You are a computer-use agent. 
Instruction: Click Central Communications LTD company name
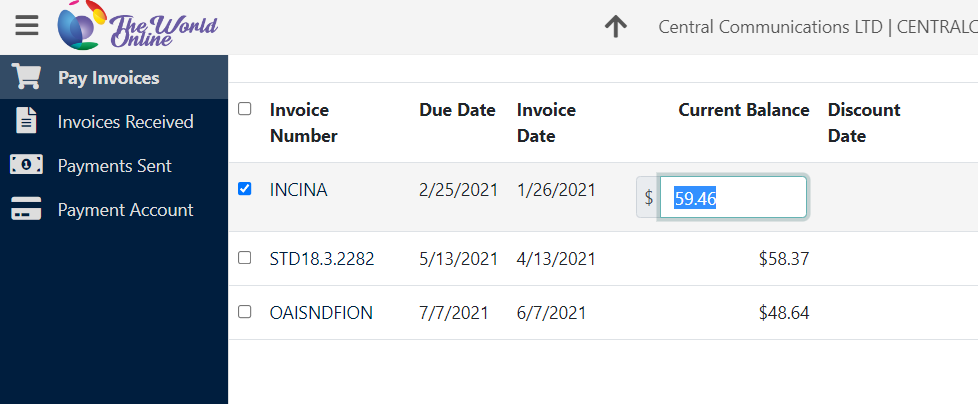coord(770,27)
